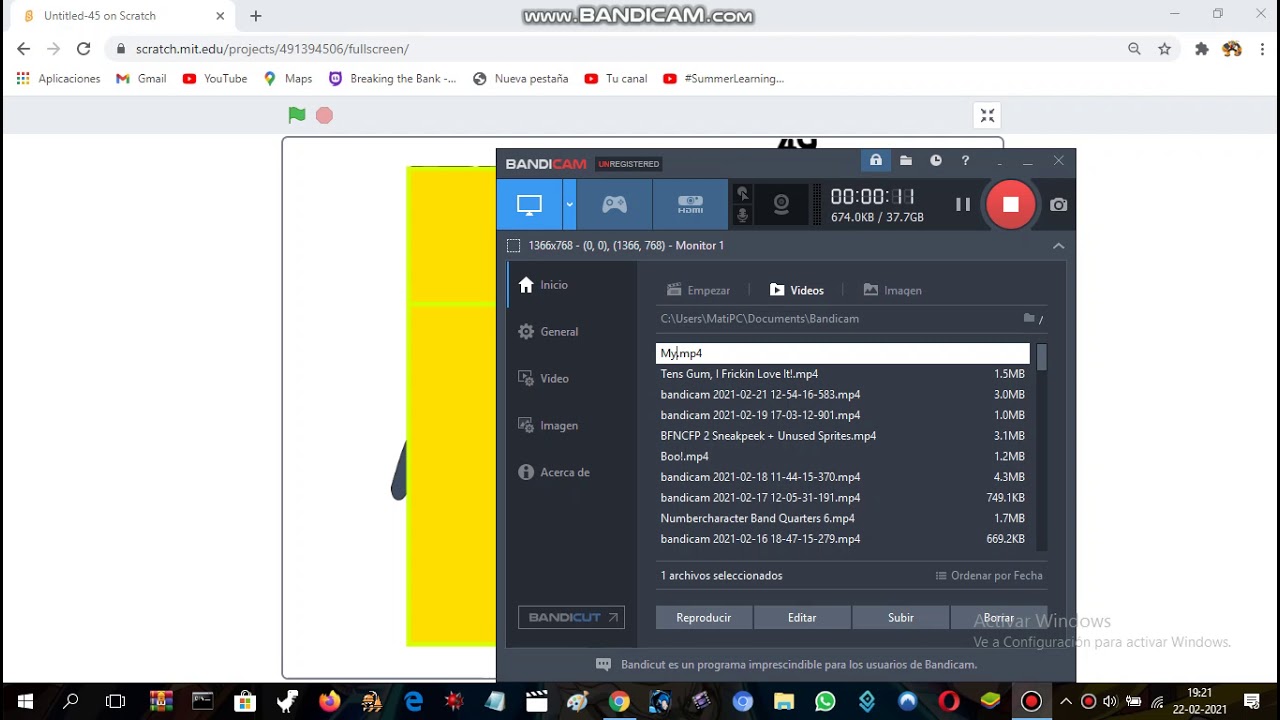Stop recording with red stop button
This screenshot has width=1280, height=720.
(1011, 204)
